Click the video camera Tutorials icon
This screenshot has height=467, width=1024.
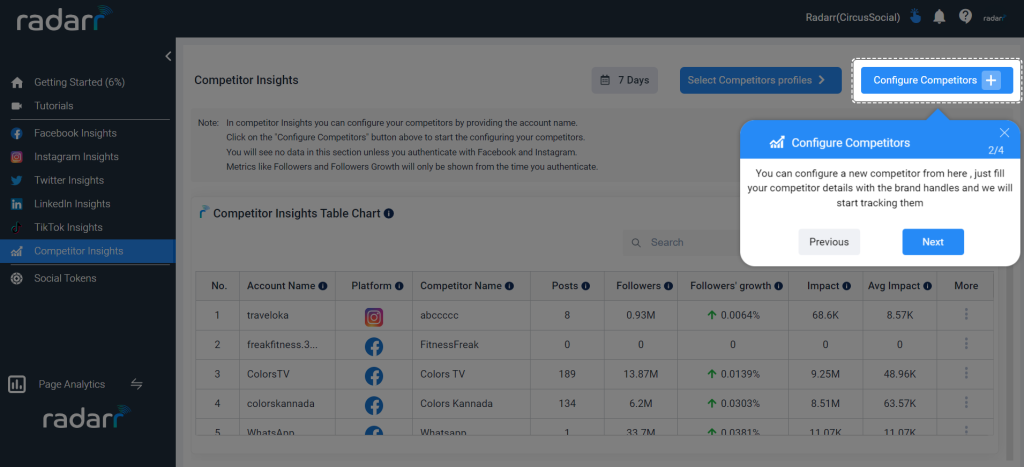click(17, 106)
